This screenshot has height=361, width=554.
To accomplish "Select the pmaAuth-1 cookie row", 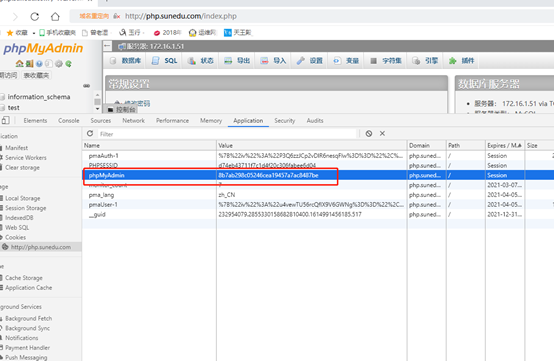I will 318,156.
